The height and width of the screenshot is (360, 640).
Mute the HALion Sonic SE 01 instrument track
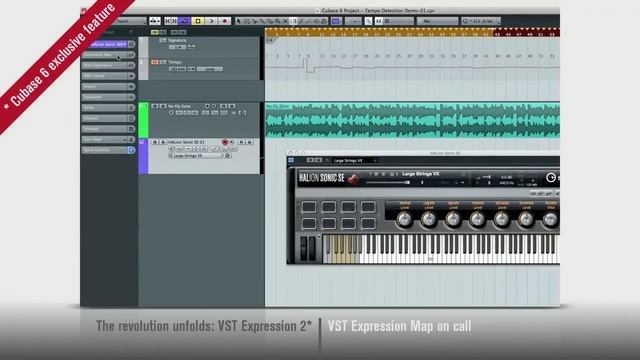tap(155, 142)
